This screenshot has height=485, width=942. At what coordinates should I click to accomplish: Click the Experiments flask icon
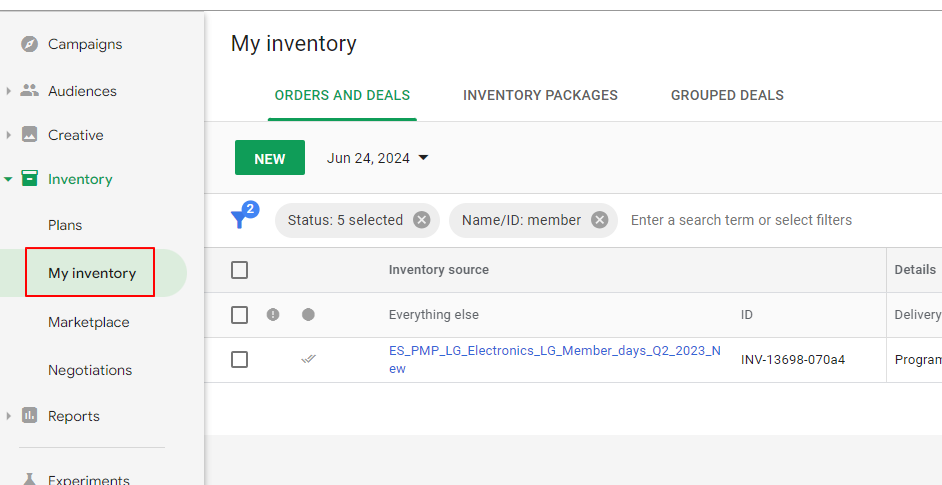point(30,479)
